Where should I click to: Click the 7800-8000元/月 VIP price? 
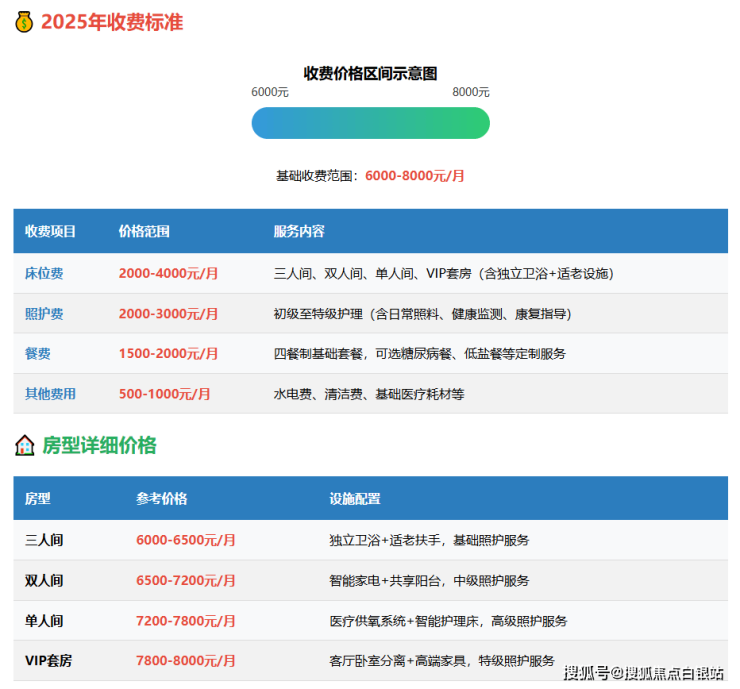[x=186, y=661]
